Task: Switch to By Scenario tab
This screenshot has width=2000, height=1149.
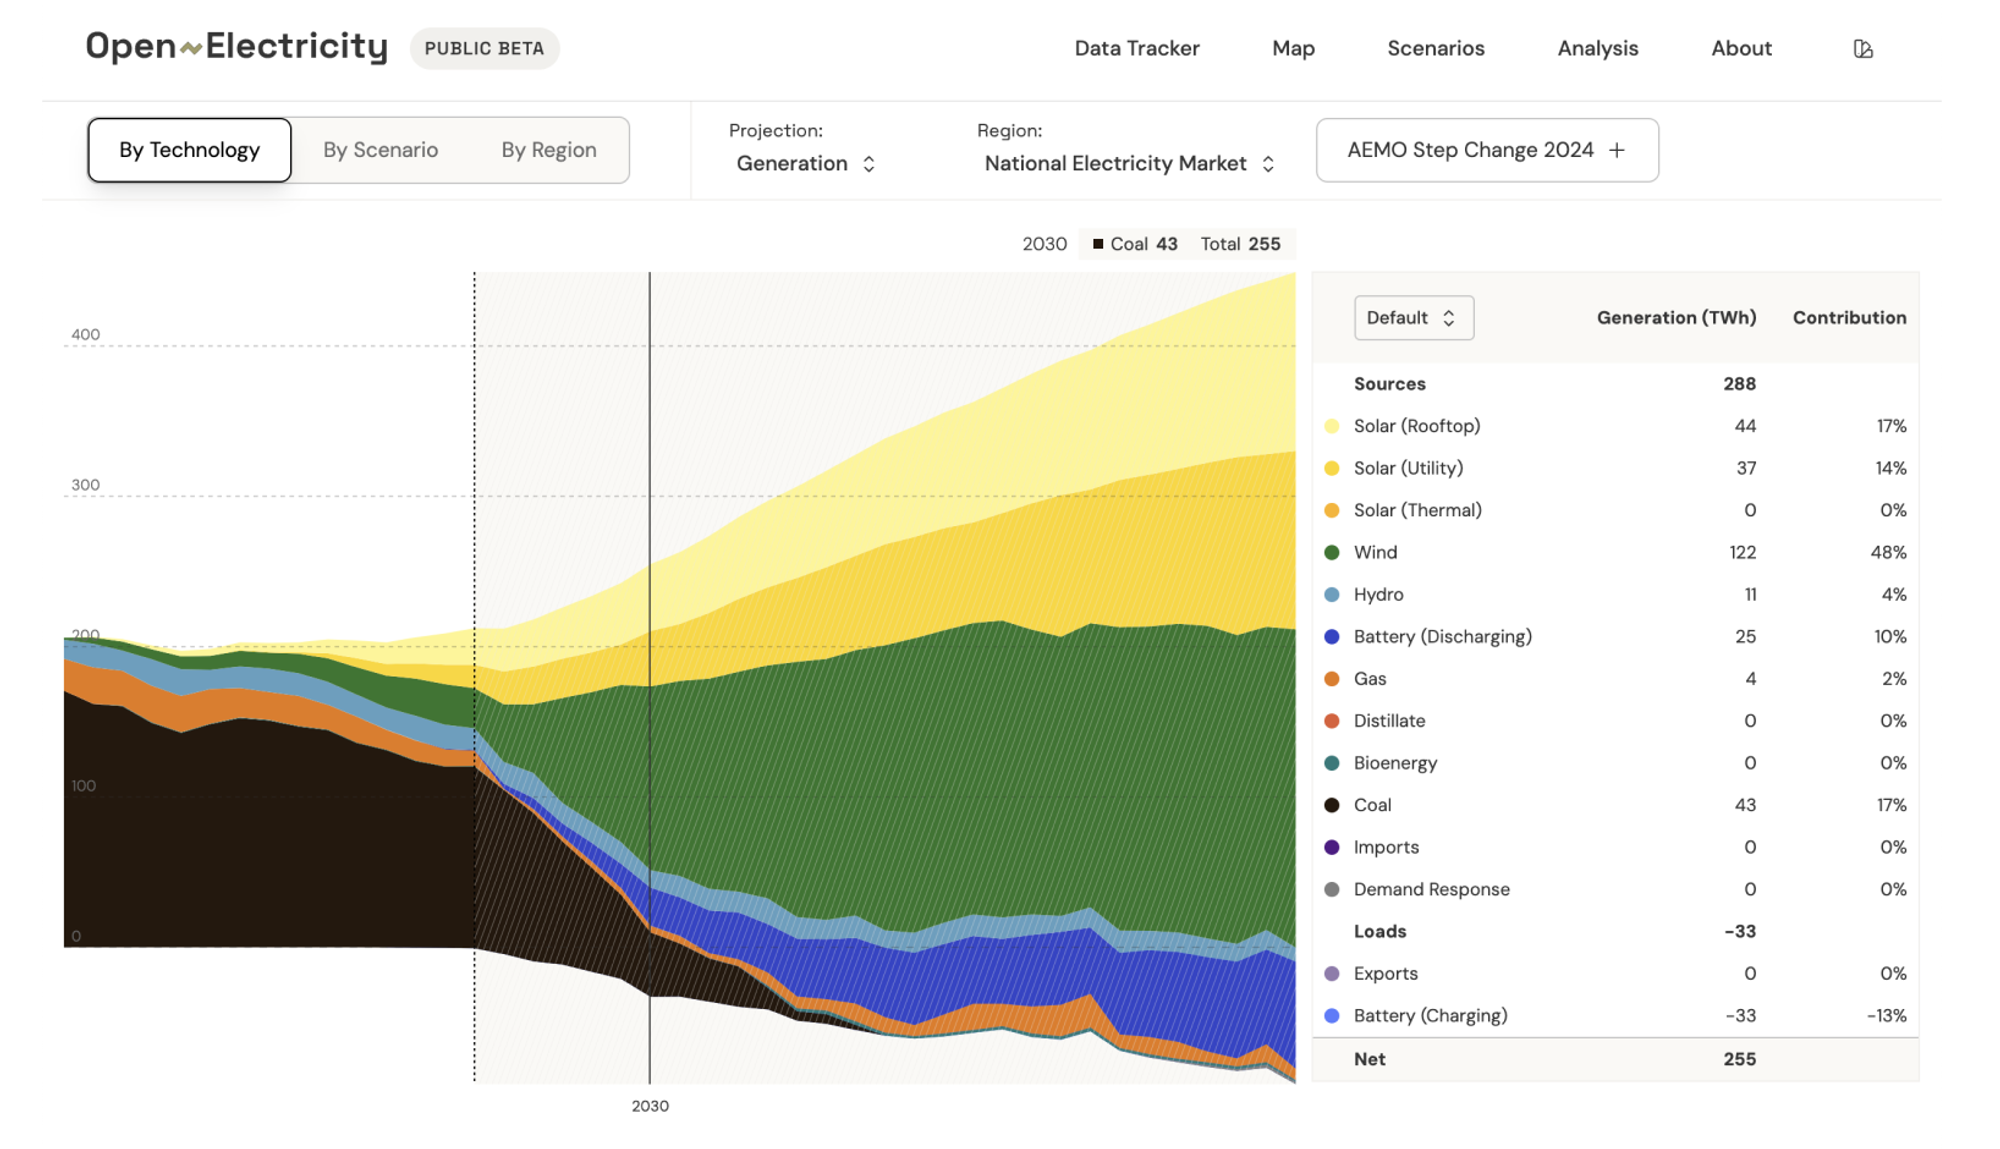Action: point(380,150)
